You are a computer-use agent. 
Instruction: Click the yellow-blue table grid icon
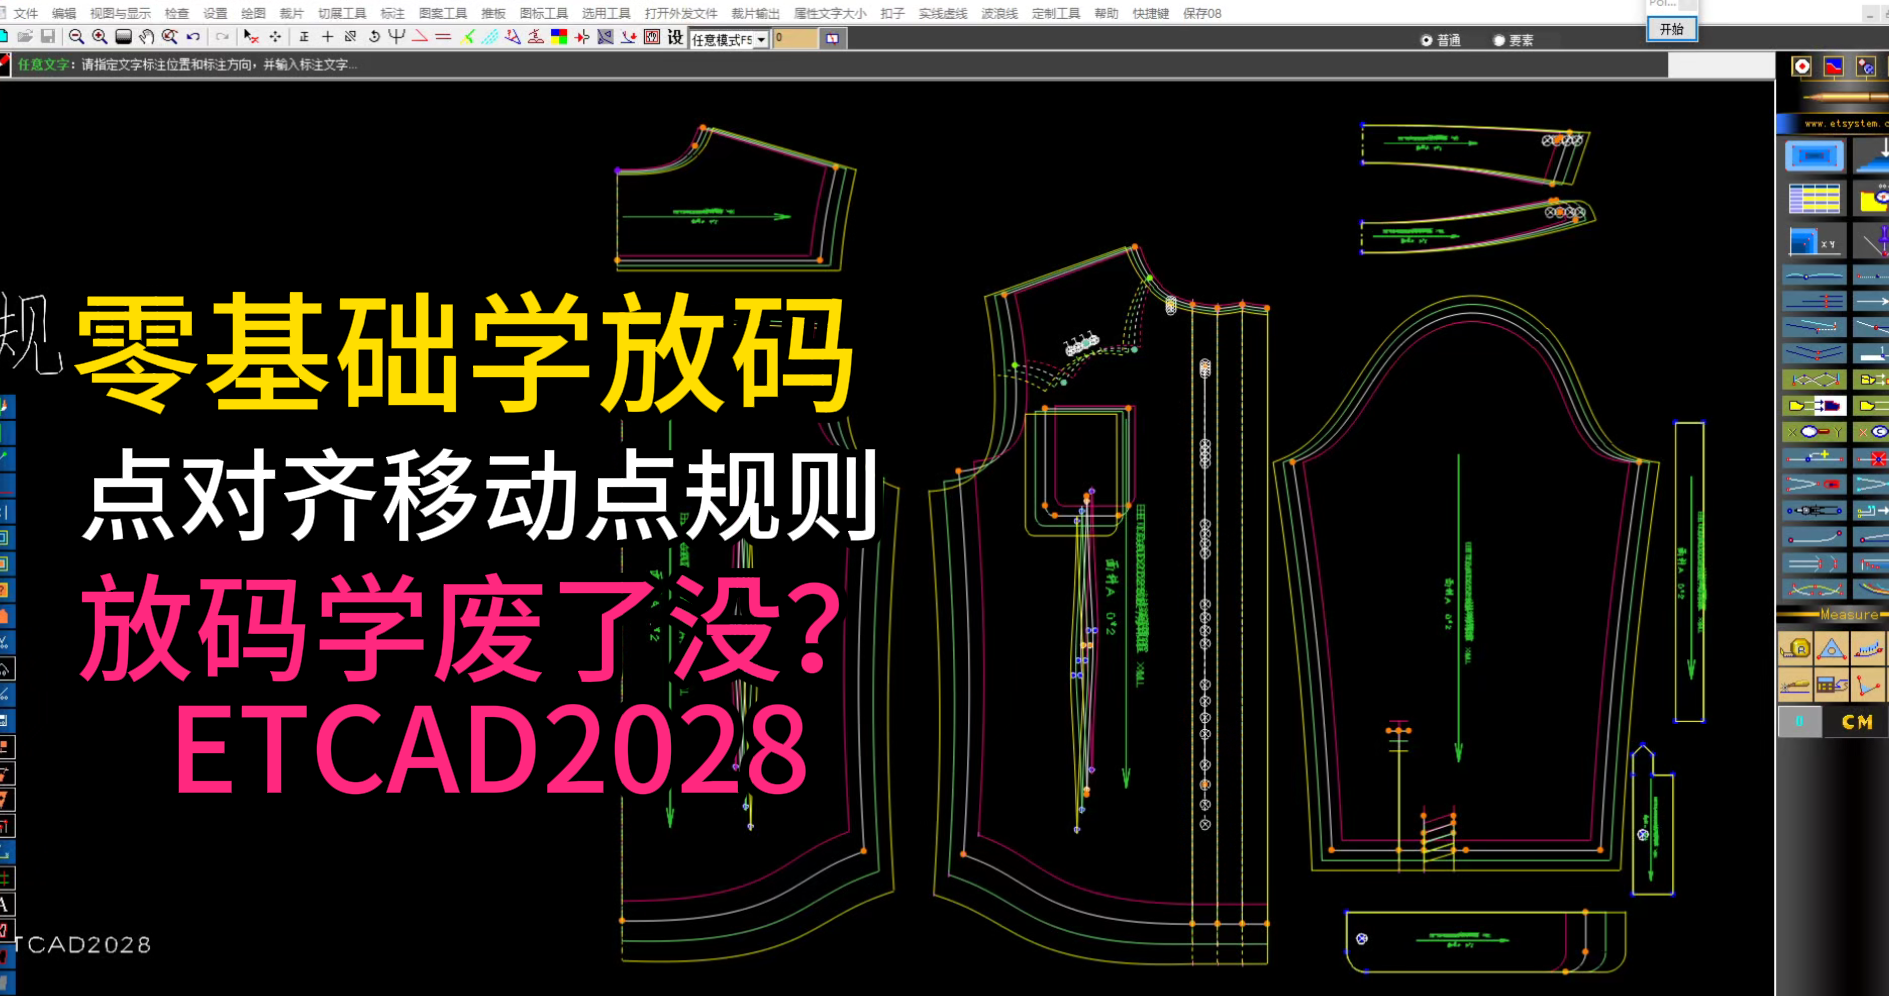click(1814, 198)
